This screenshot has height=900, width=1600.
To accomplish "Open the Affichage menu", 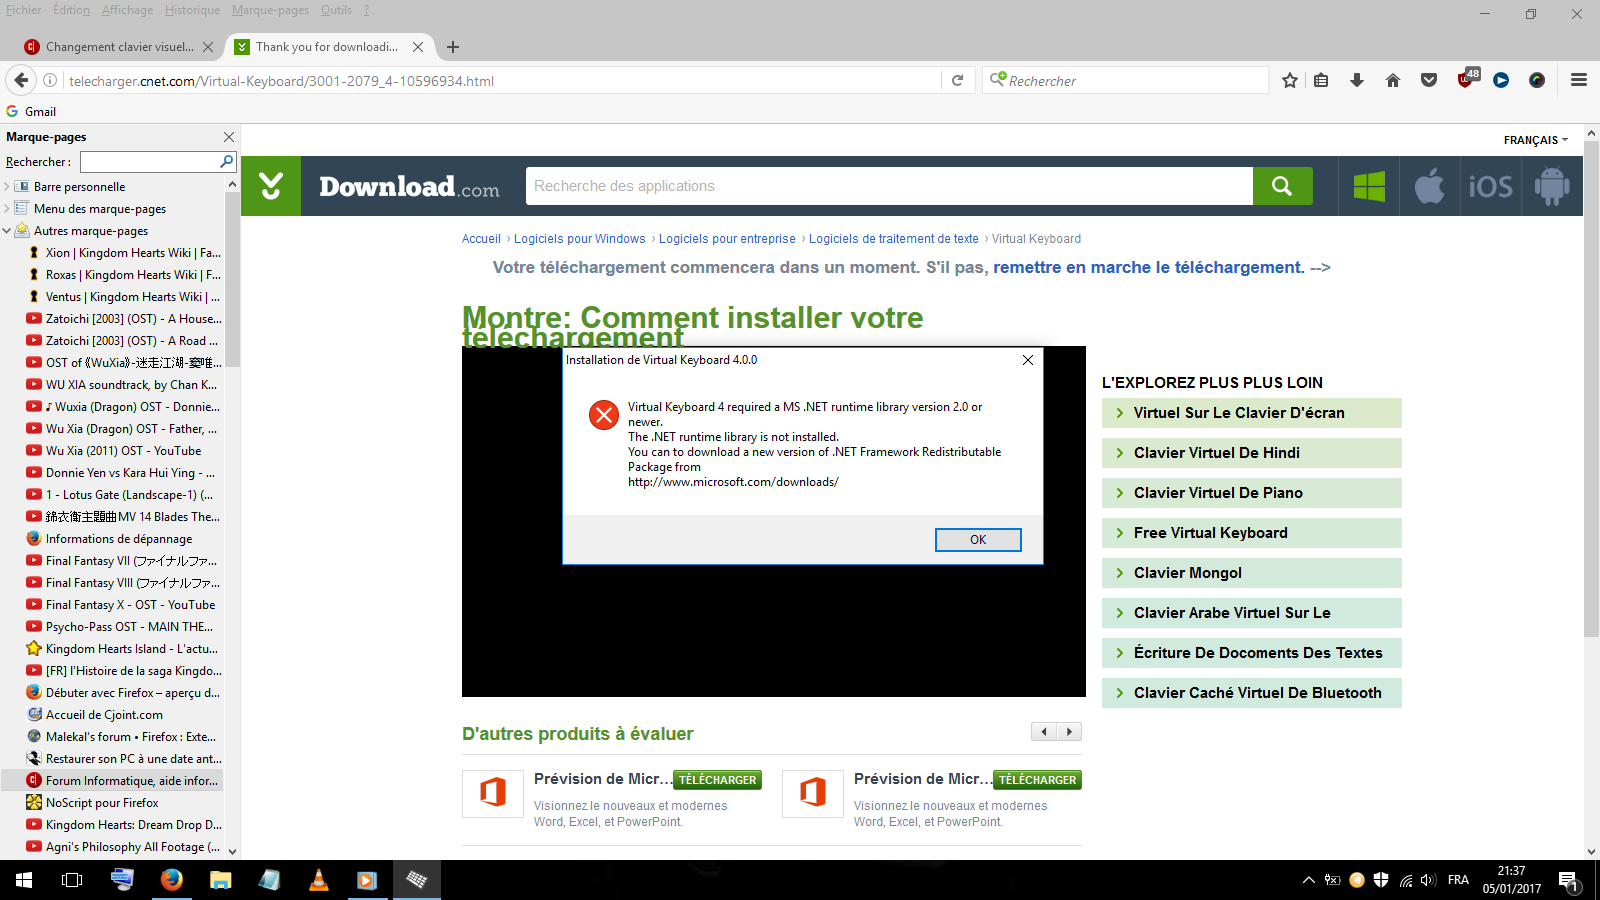I will [x=127, y=10].
